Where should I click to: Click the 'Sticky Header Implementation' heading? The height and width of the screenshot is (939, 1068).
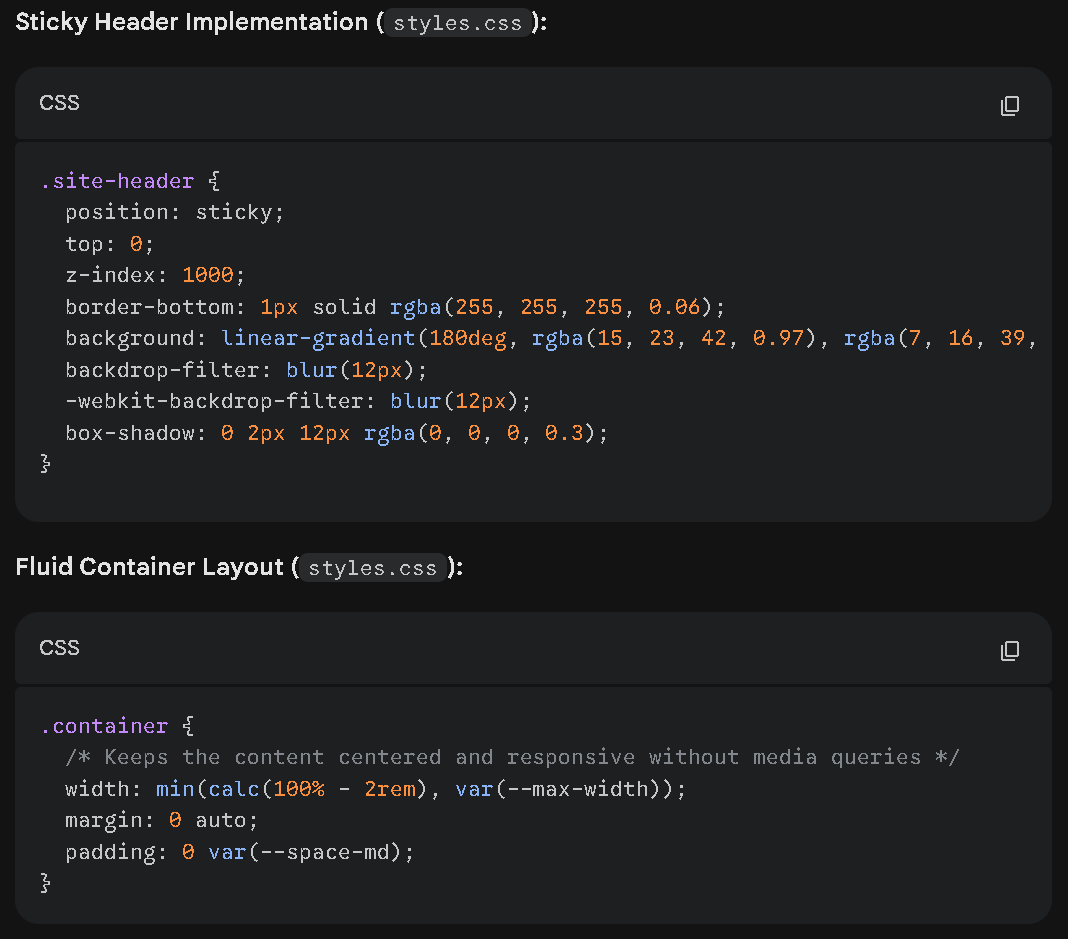pos(191,22)
